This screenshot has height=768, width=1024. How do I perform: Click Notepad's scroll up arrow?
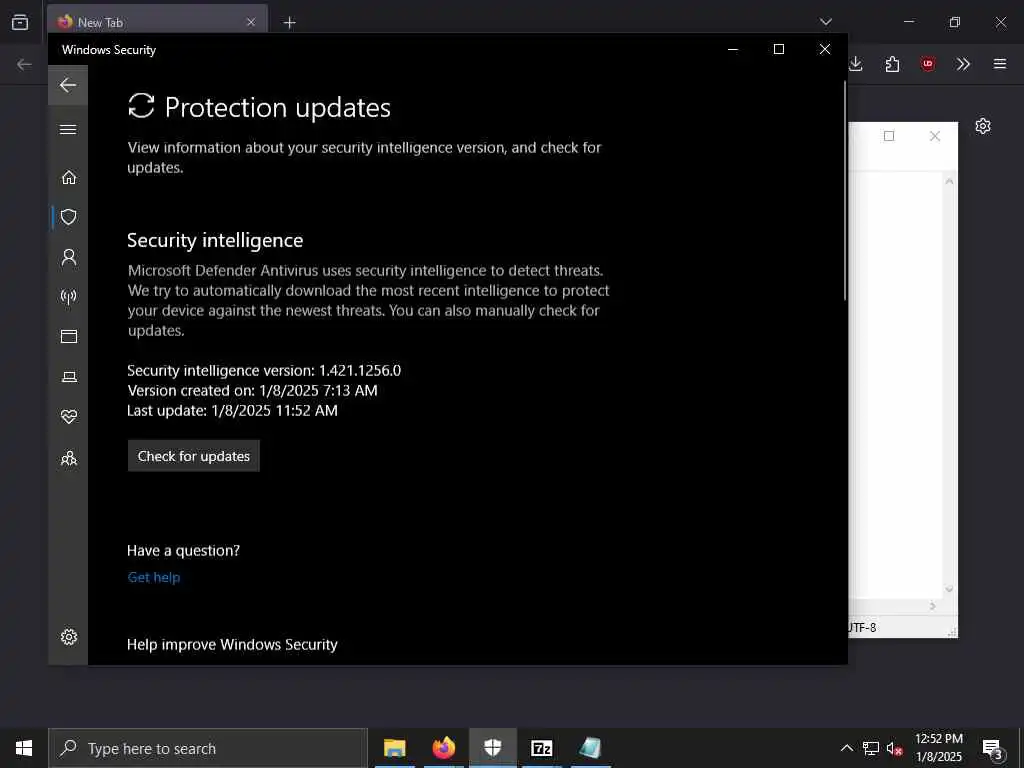(950, 181)
